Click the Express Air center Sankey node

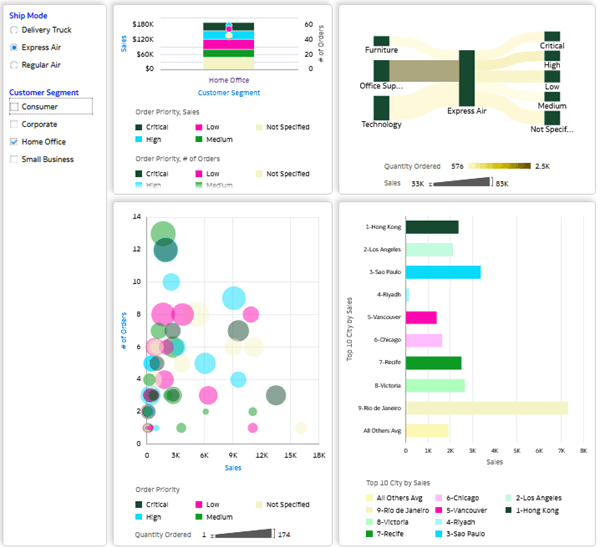pos(467,78)
